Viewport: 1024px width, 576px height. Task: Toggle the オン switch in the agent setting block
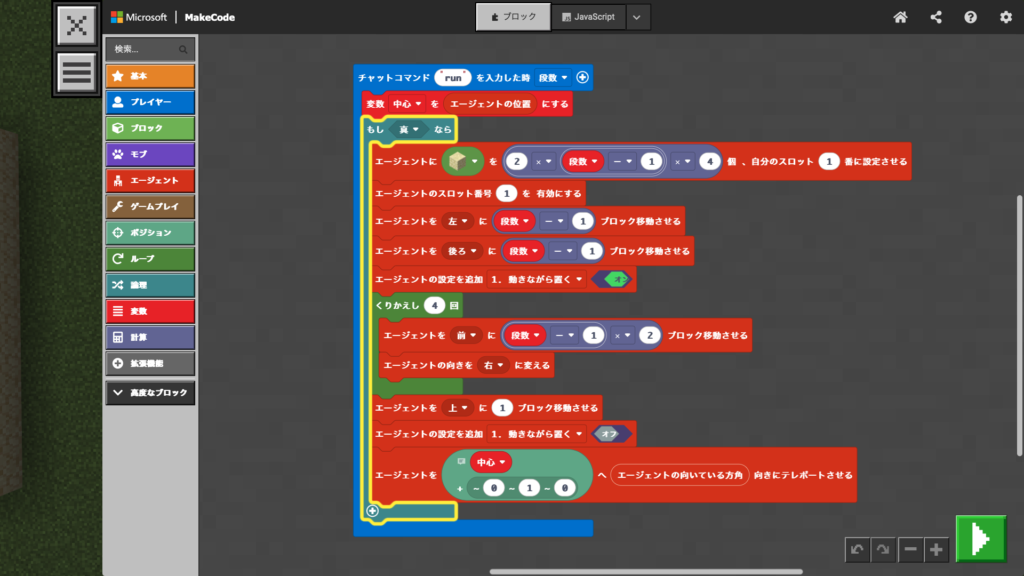[x=611, y=281]
